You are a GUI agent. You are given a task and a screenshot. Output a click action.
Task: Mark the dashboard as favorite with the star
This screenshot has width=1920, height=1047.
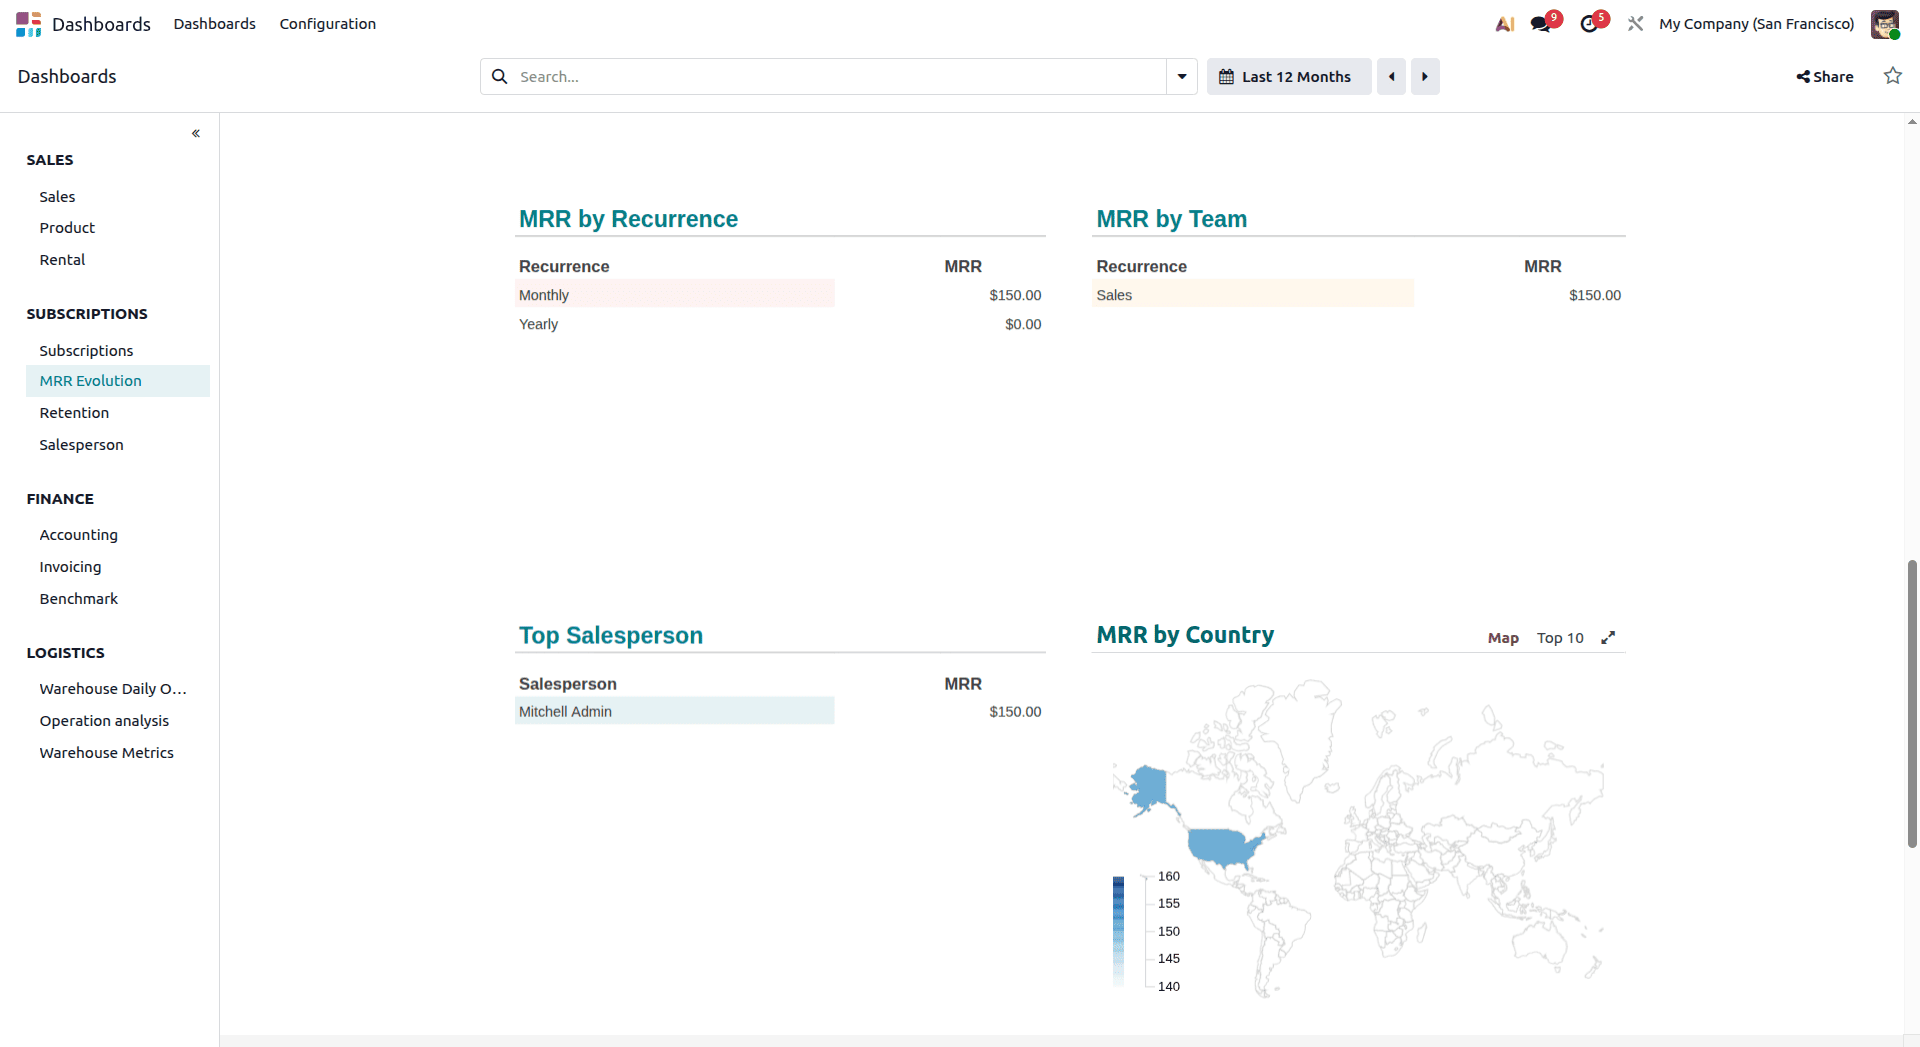pyautogui.click(x=1893, y=76)
